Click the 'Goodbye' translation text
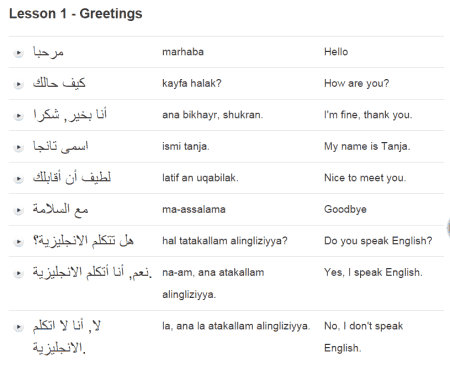Image resolution: width=450 pixels, height=367 pixels. tap(345, 209)
